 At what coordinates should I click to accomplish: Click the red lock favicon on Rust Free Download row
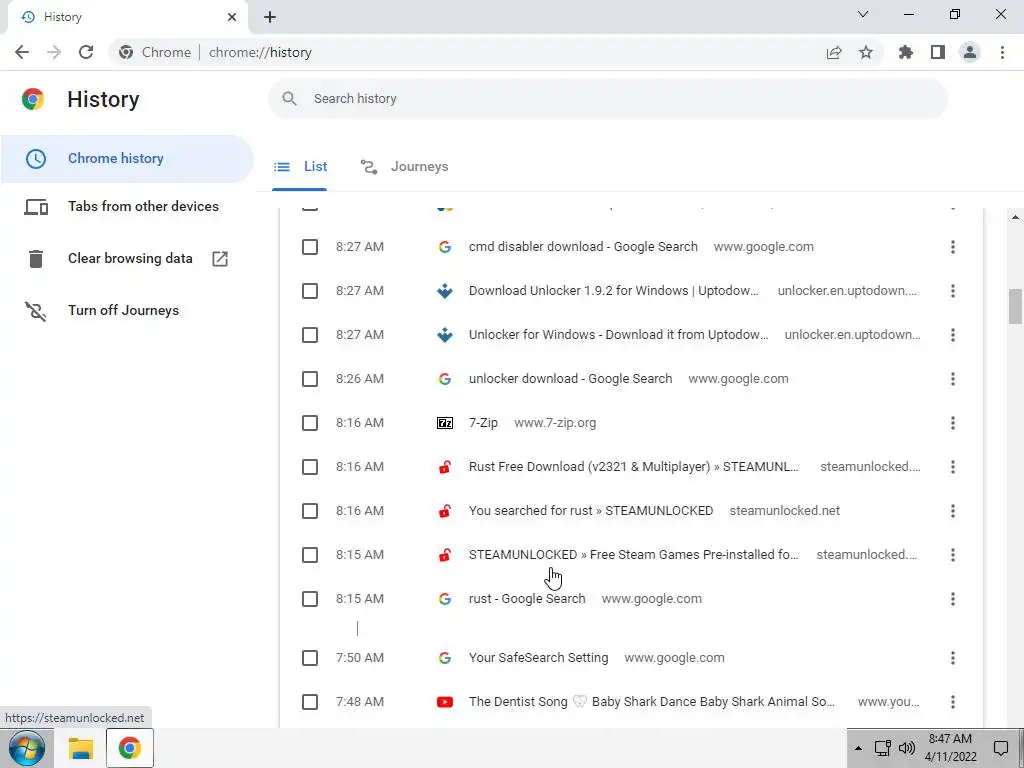click(445, 467)
